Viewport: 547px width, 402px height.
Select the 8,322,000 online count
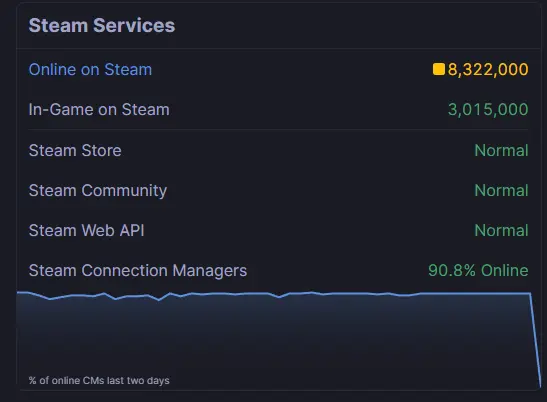coord(488,69)
